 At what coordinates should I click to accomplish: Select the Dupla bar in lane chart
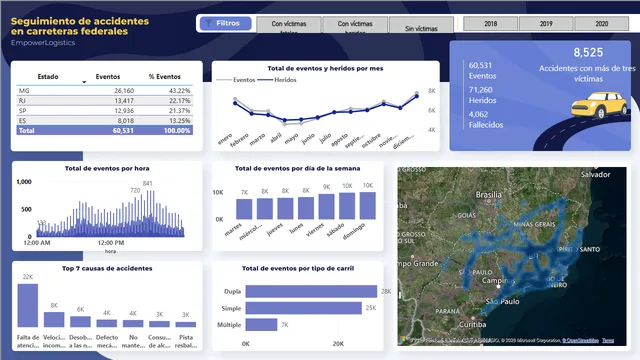(x=311, y=291)
